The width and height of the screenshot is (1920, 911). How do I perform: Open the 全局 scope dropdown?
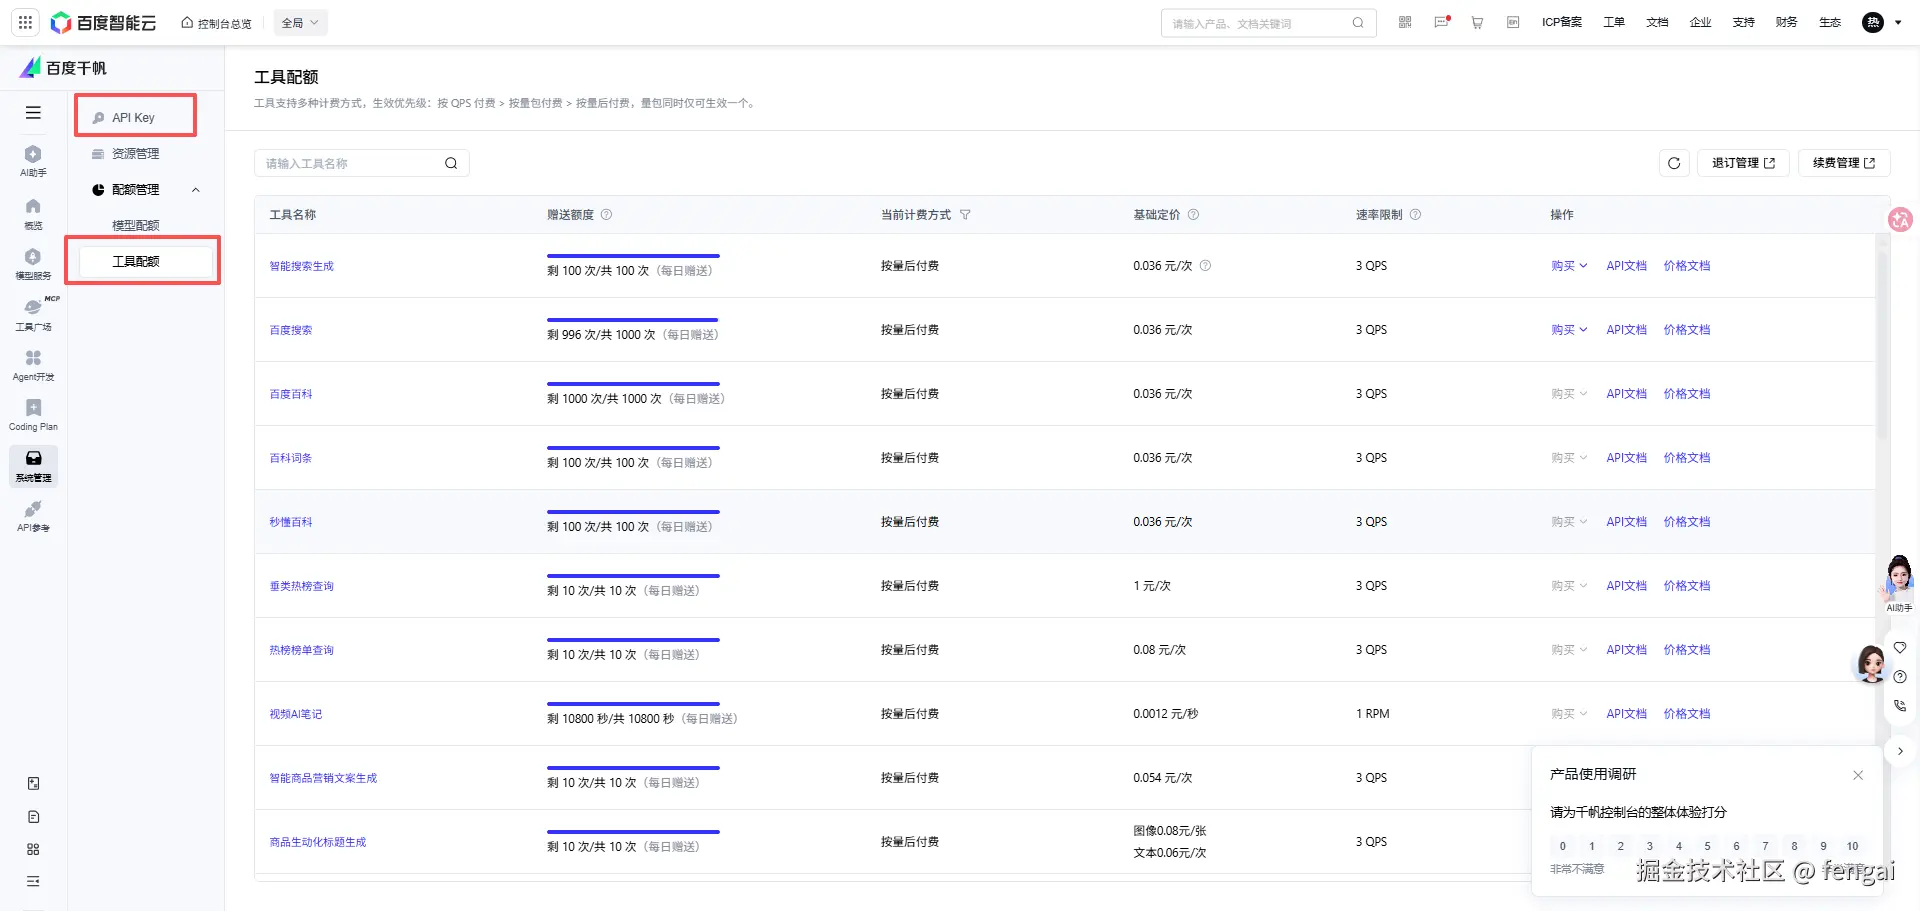click(x=300, y=22)
